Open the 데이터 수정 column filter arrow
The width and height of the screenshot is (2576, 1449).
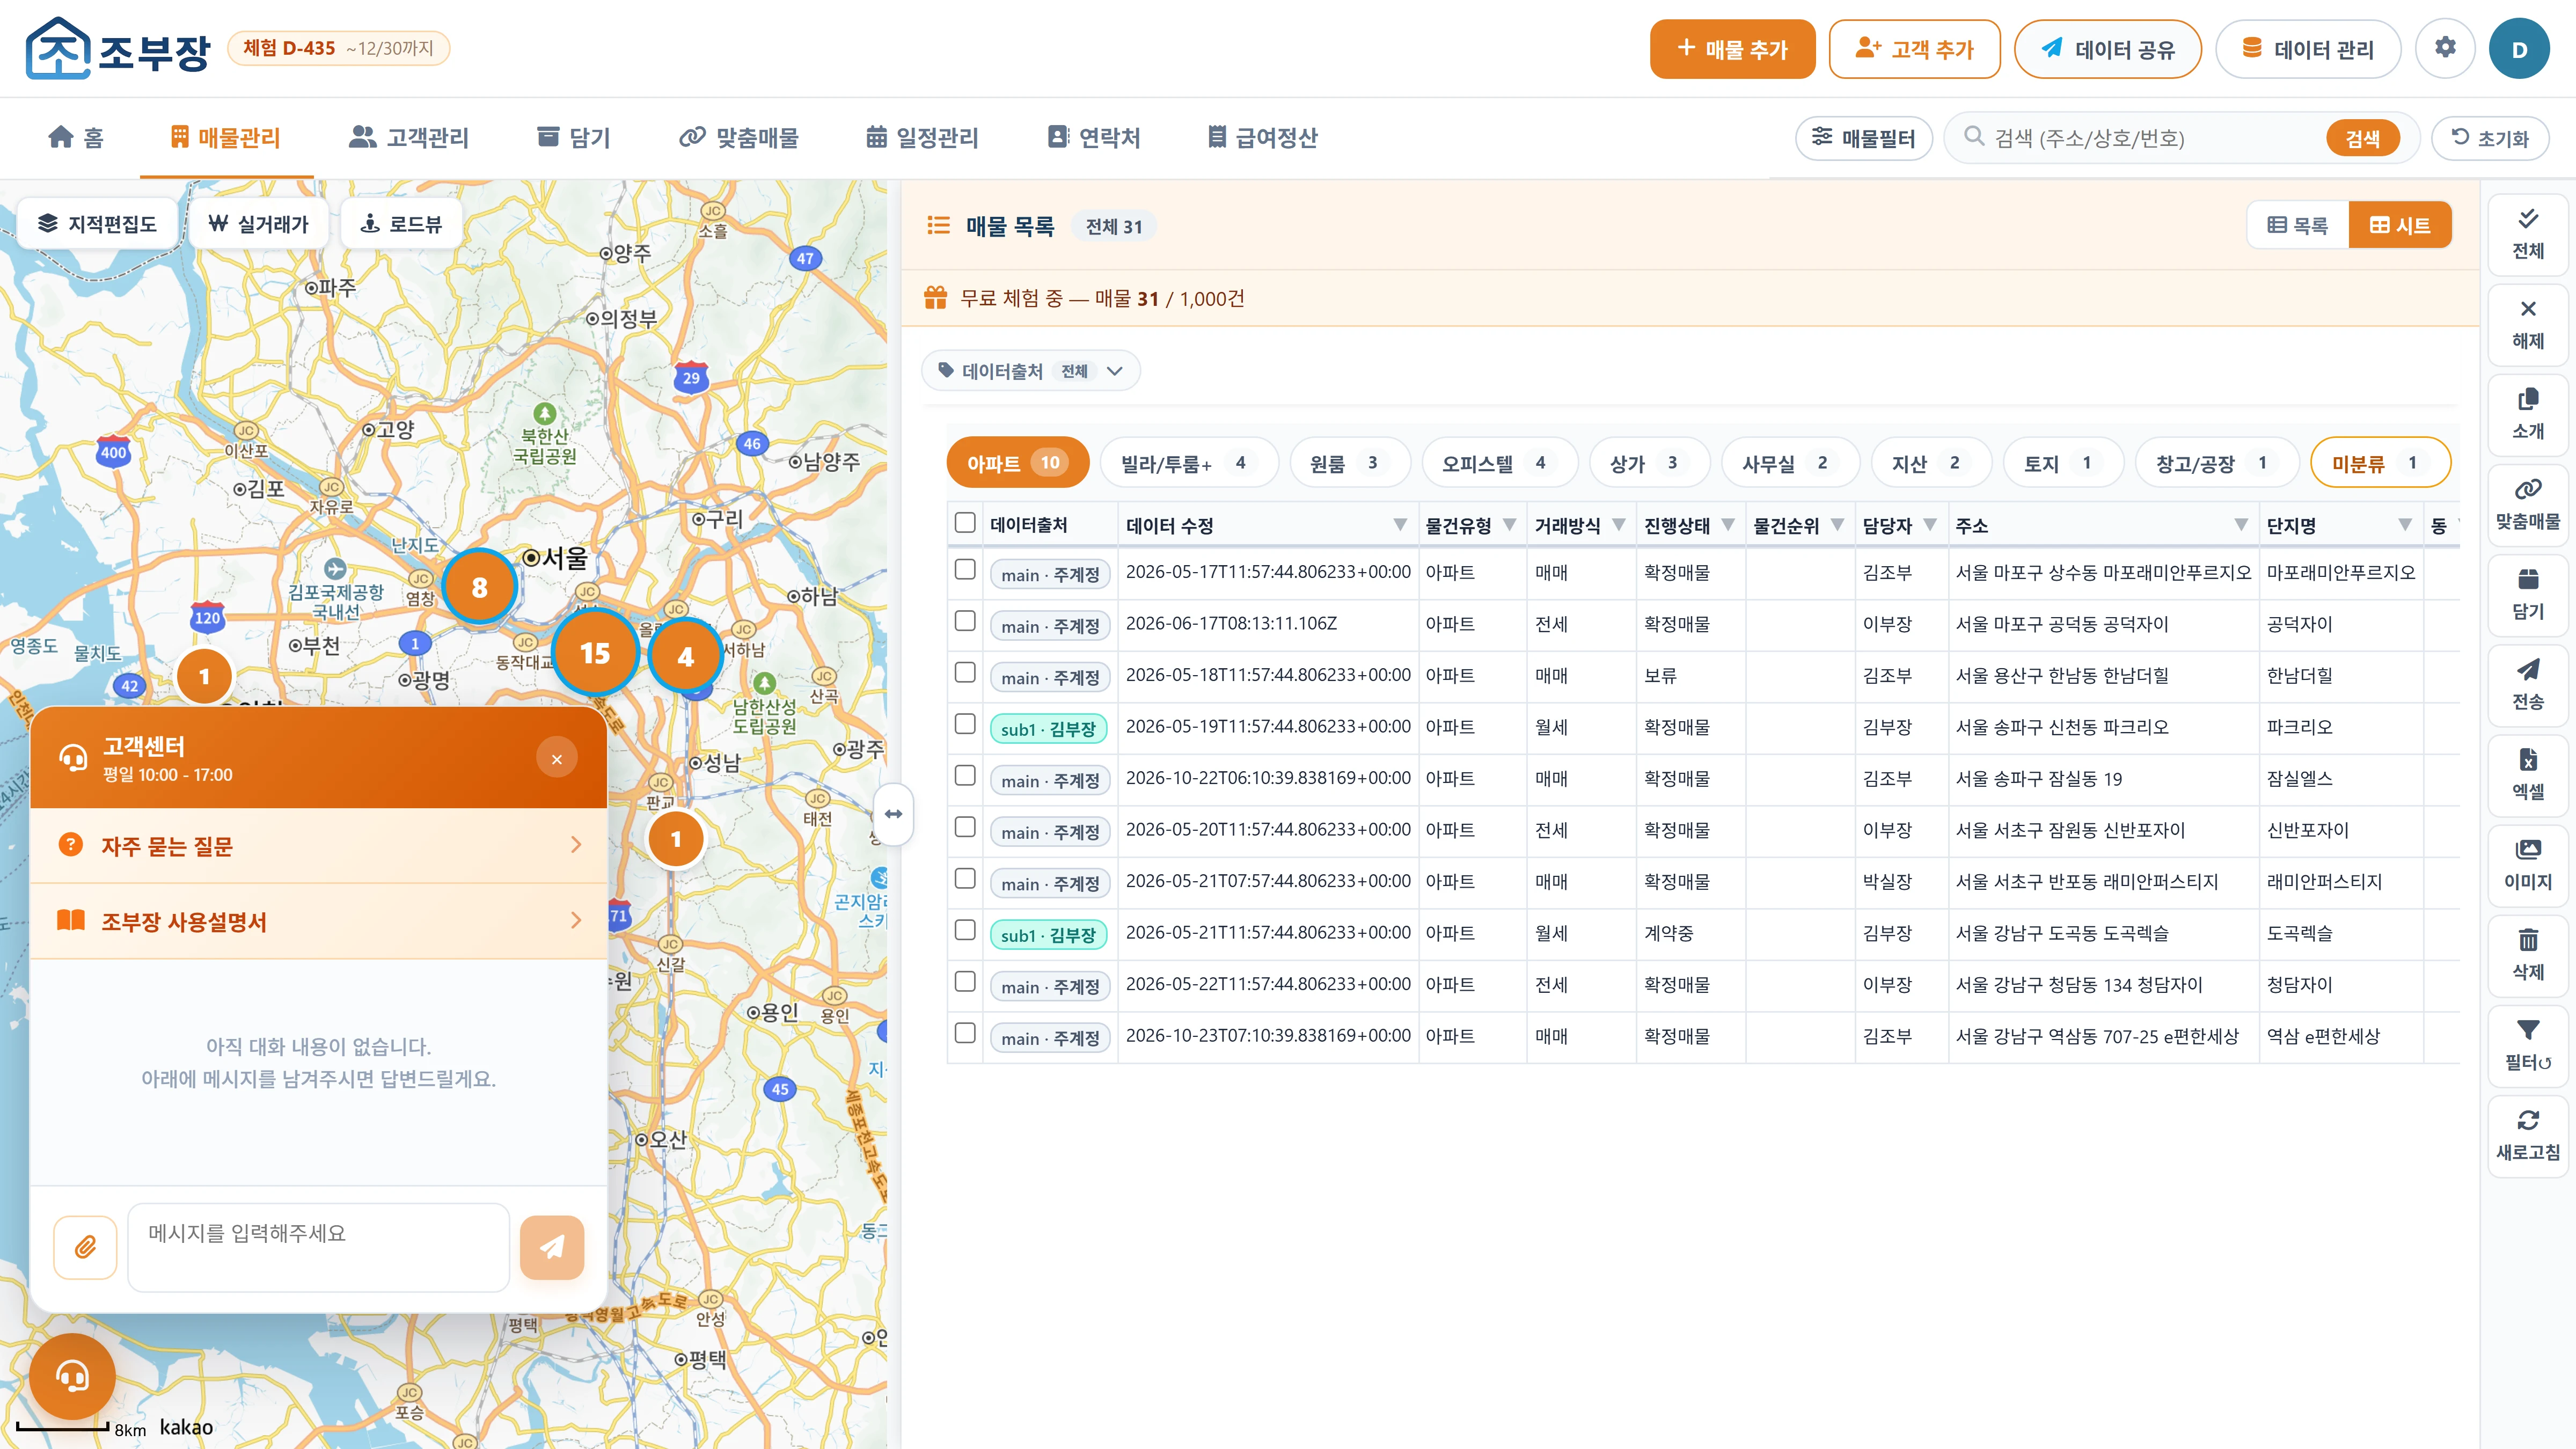tap(1400, 525)
